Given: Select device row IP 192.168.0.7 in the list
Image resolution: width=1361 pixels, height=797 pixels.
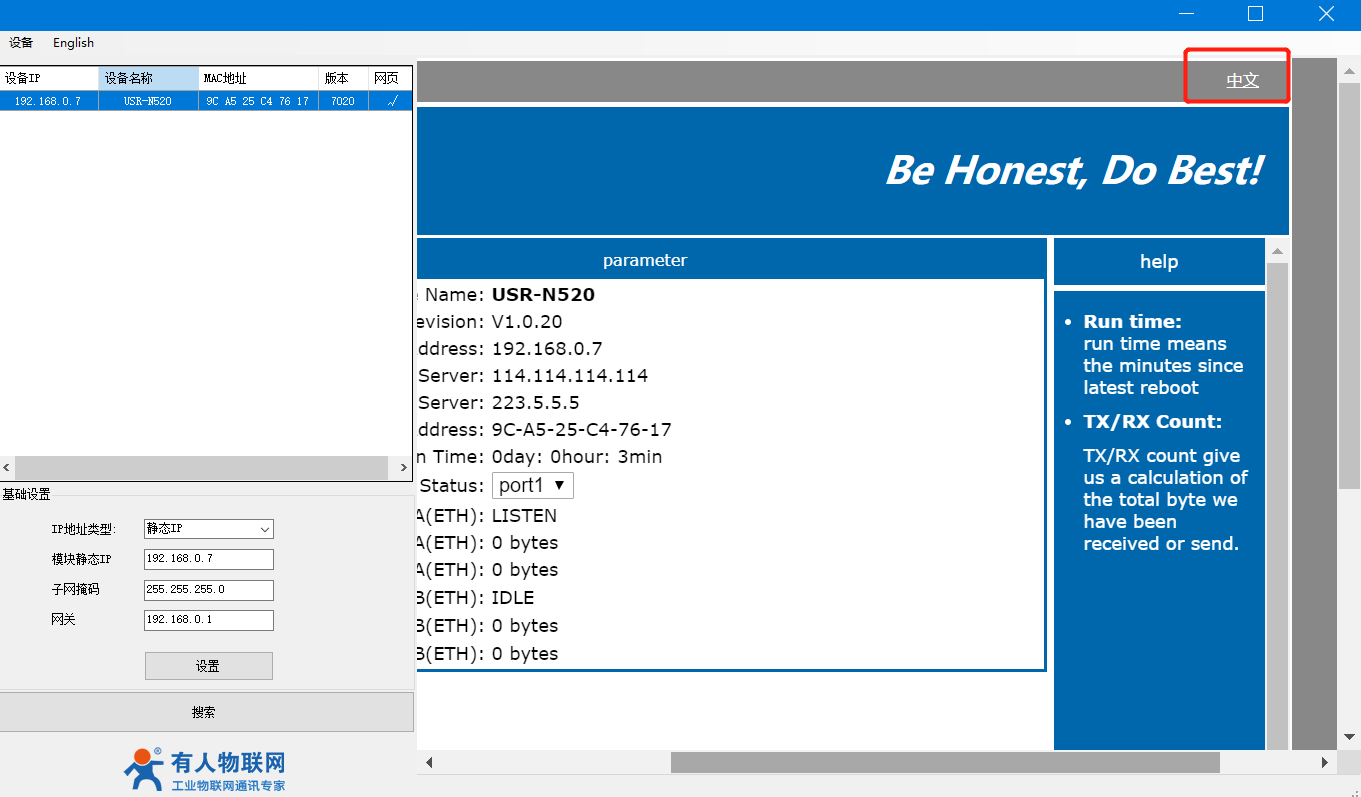Looking at the screenshot, I should coord(48,101).
